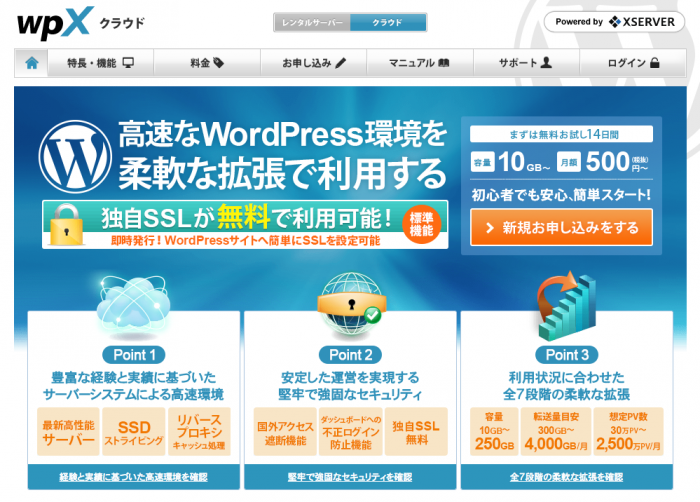Viewport: 700px width, 502px height.
Task: Open 経験と実績に基づいた高速環境を確認 link
Action: pyautogui.click(x=133, y=477)
